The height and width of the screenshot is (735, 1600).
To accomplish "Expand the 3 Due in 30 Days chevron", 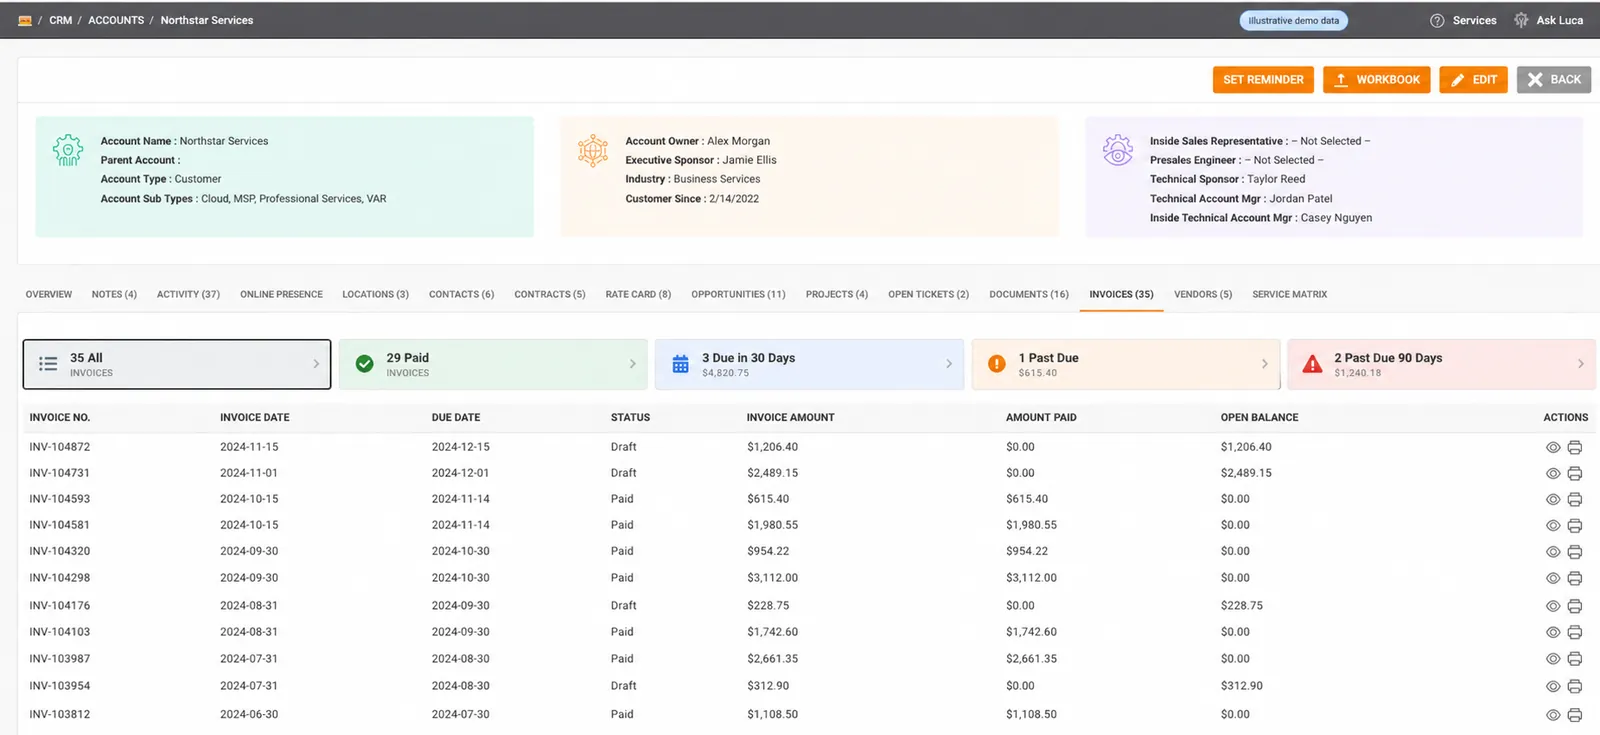I will 949,364.
